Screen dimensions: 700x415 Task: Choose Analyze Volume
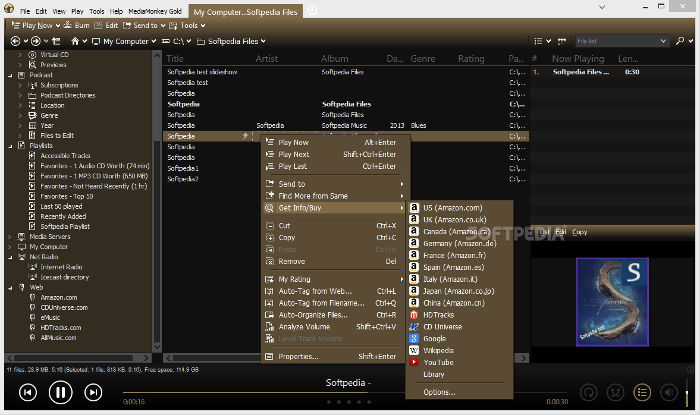[335, 327]
